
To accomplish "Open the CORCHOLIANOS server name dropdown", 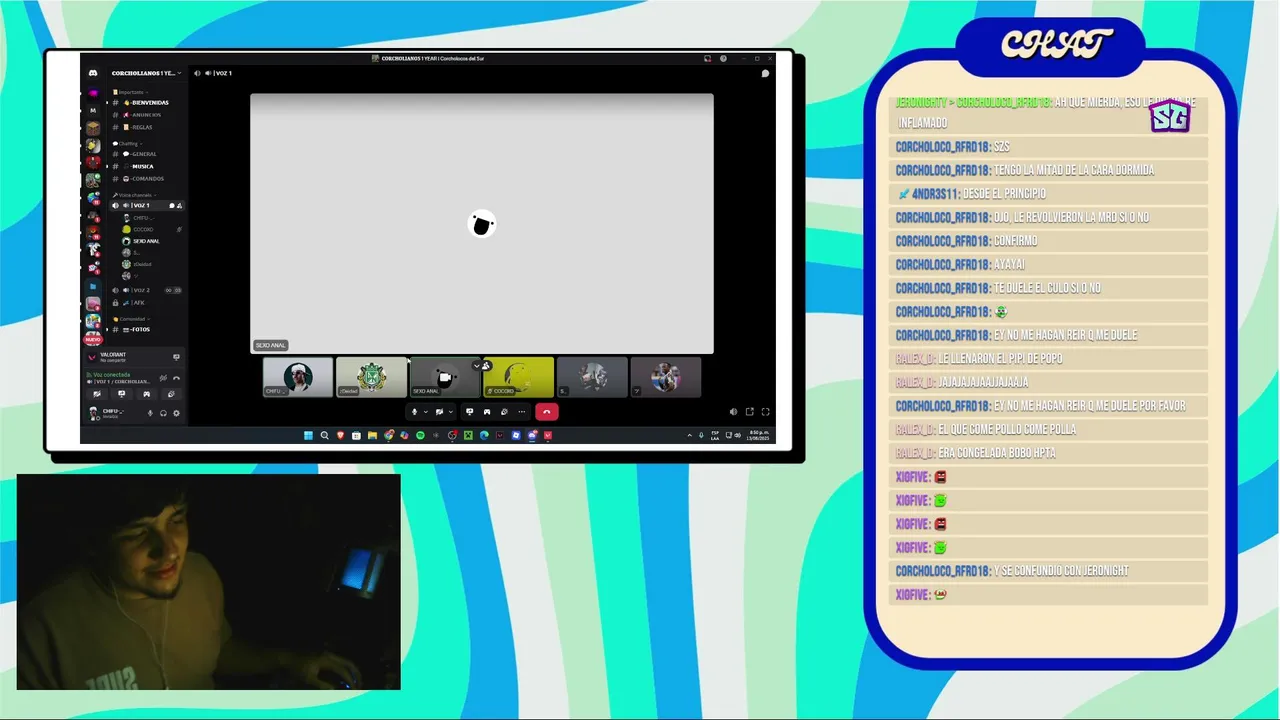I will [147, 73].
